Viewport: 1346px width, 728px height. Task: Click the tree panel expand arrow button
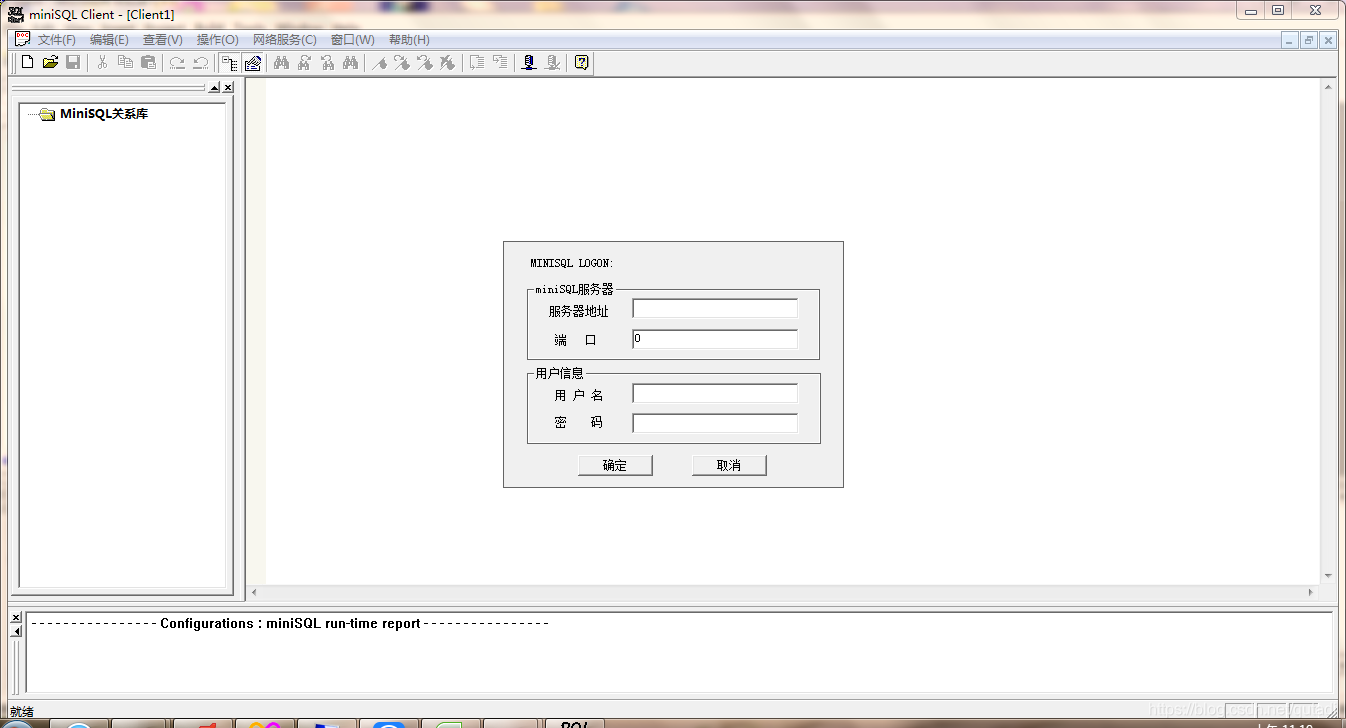pyautogui.click(x=214, y=88)
